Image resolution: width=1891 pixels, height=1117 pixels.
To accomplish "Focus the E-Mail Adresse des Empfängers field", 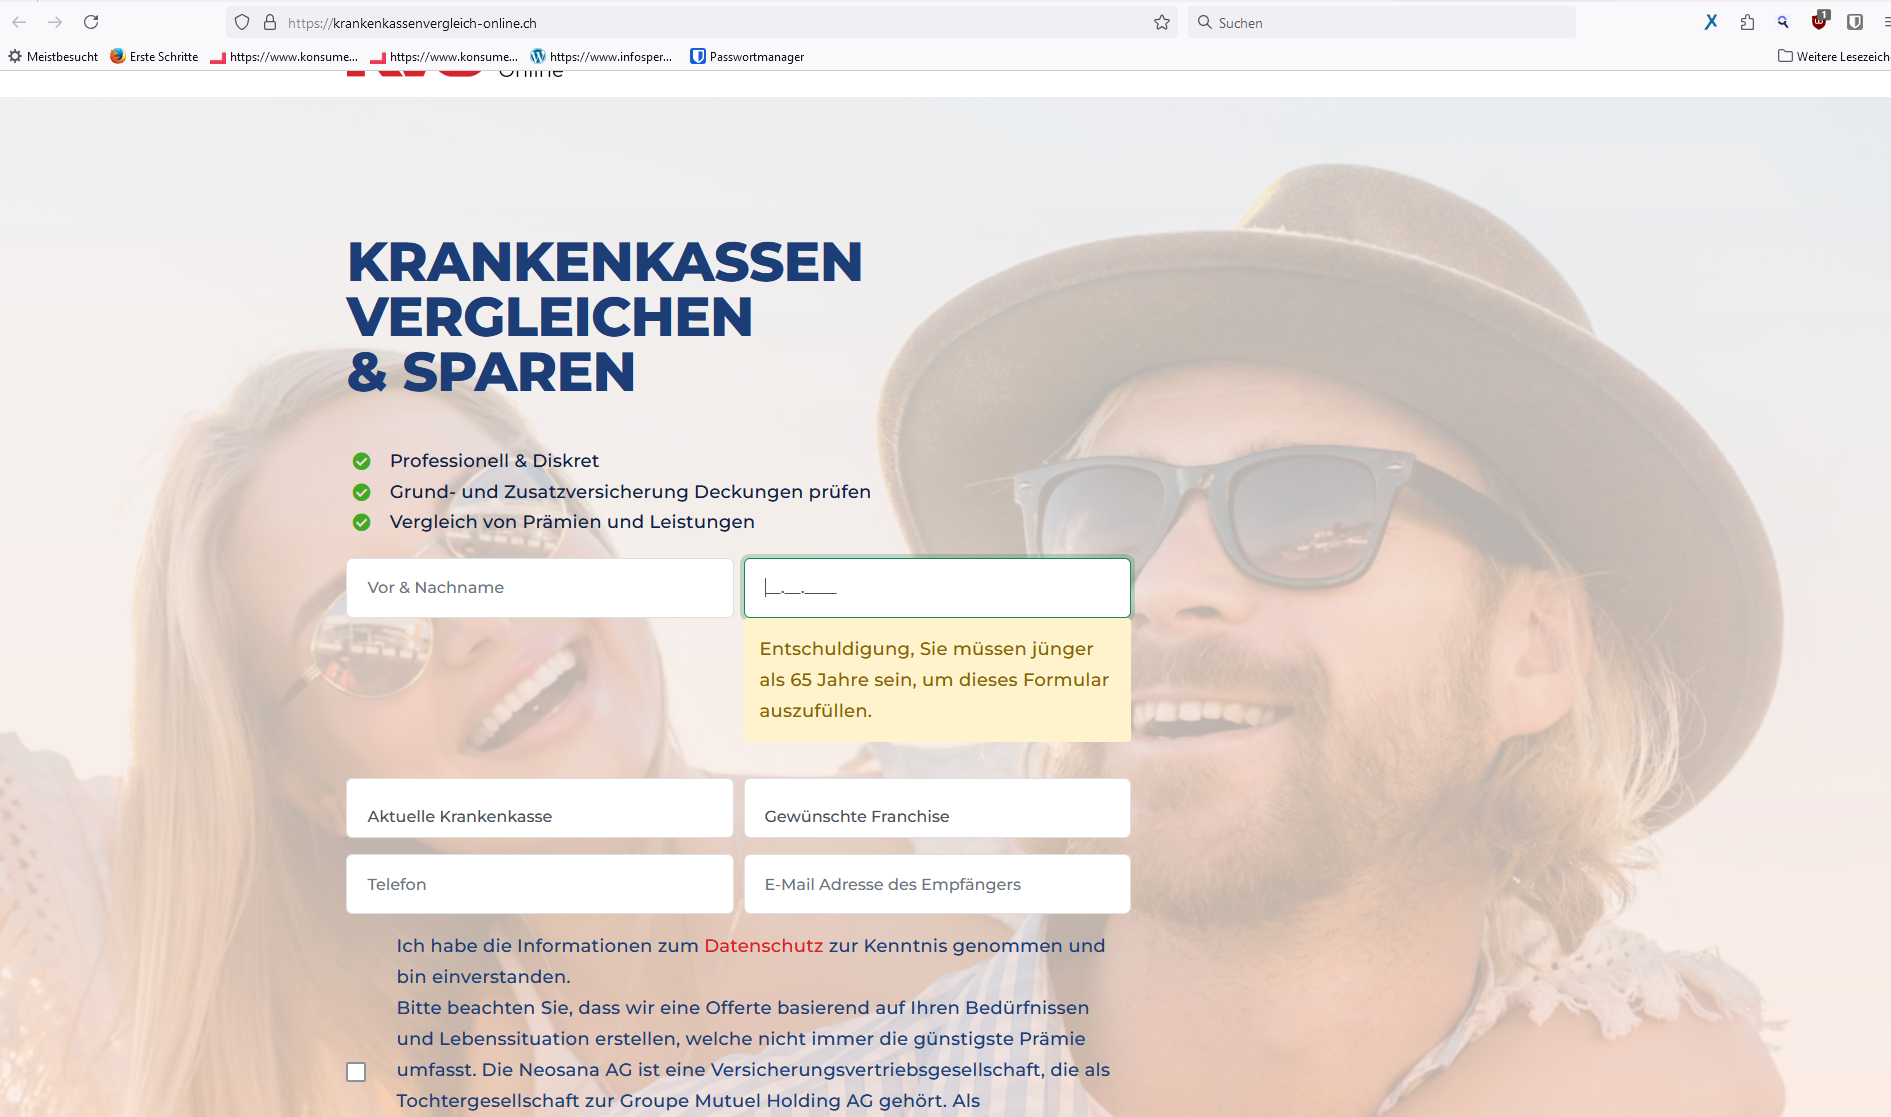I will click(937, 884).
